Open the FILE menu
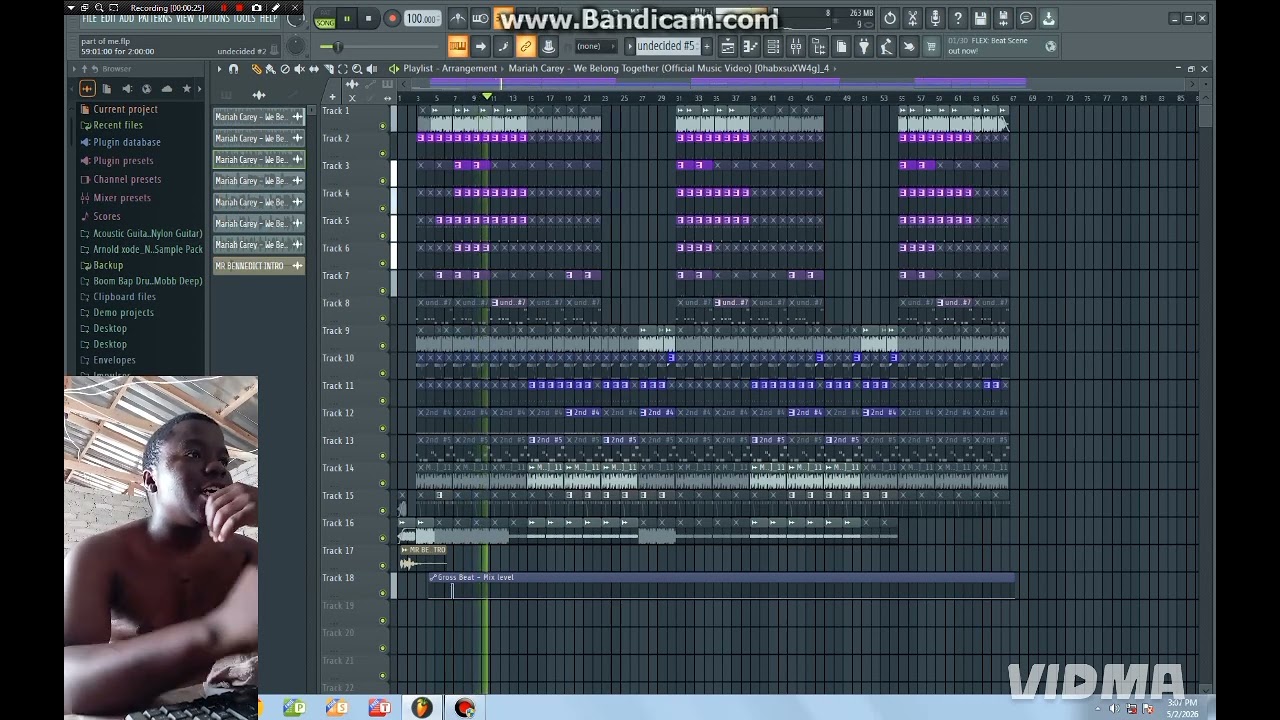Screen dimensions: 1280x720 coord(90,19)
